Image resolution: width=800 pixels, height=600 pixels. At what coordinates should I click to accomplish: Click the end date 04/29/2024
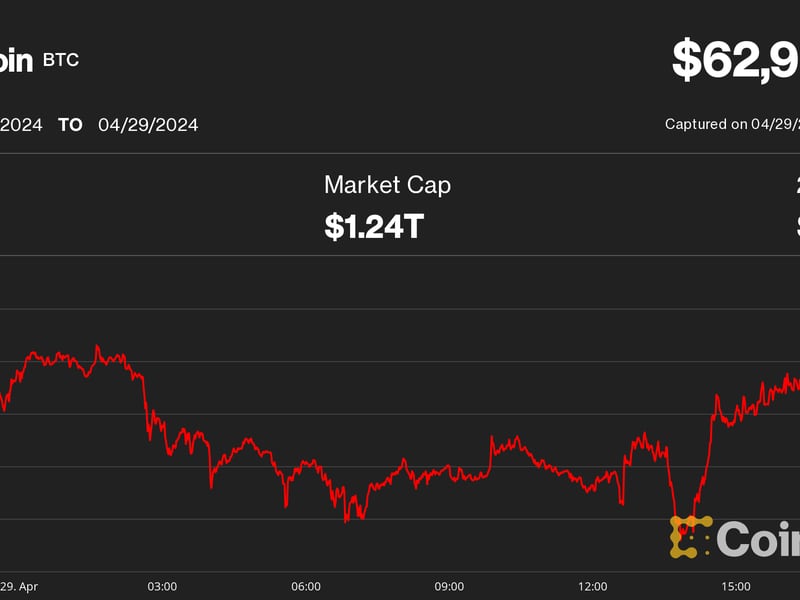click(148, 125)
